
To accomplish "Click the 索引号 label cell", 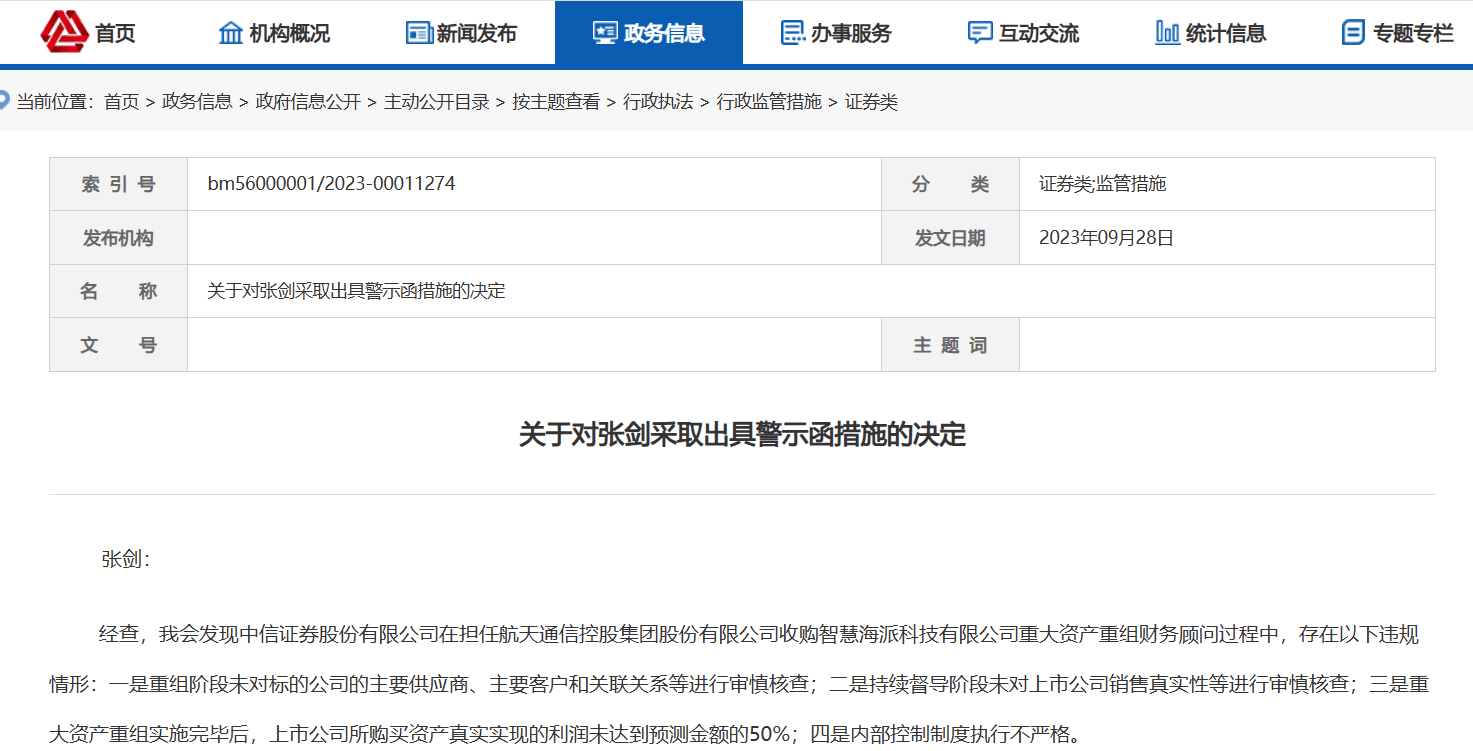I will pyautogui.click(x=119, y=184).
